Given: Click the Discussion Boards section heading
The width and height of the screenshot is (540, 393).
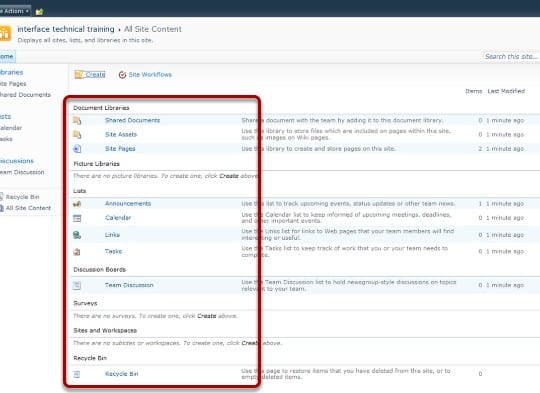Looking at the screenshot, I should 100,269.
